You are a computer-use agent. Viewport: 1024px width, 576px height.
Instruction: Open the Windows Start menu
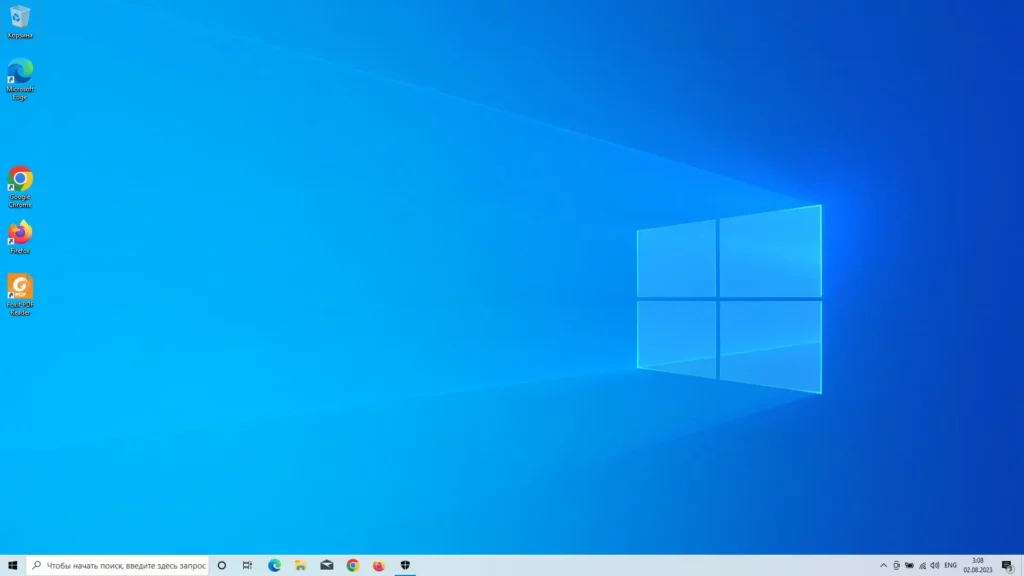[x=13, y=565]
